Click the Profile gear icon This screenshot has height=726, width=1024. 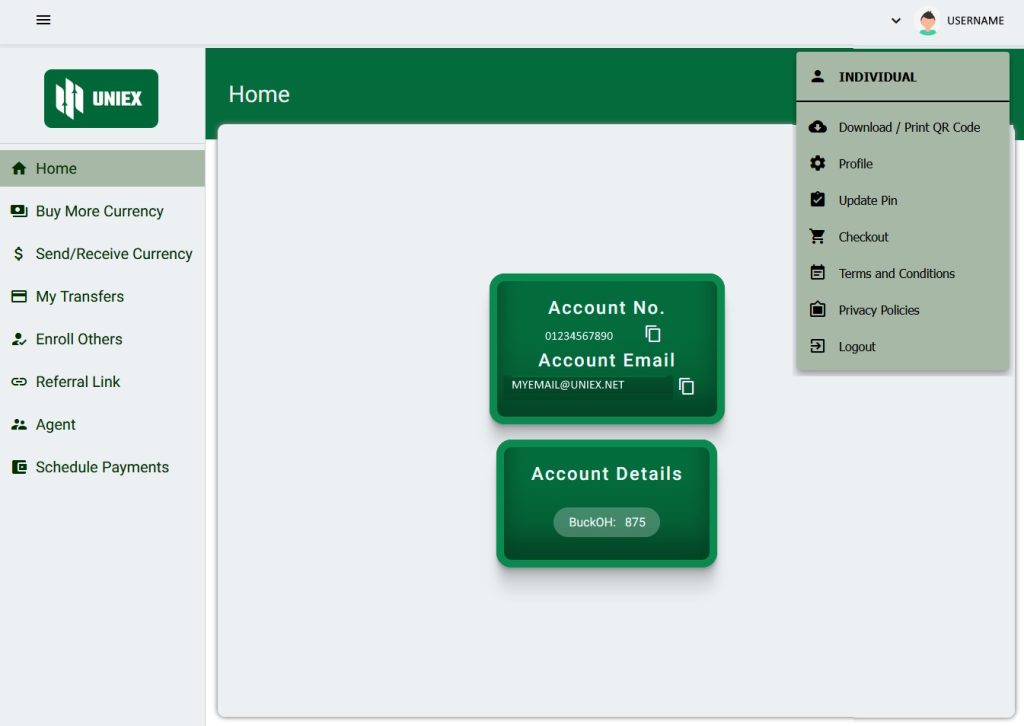(817, 164)
